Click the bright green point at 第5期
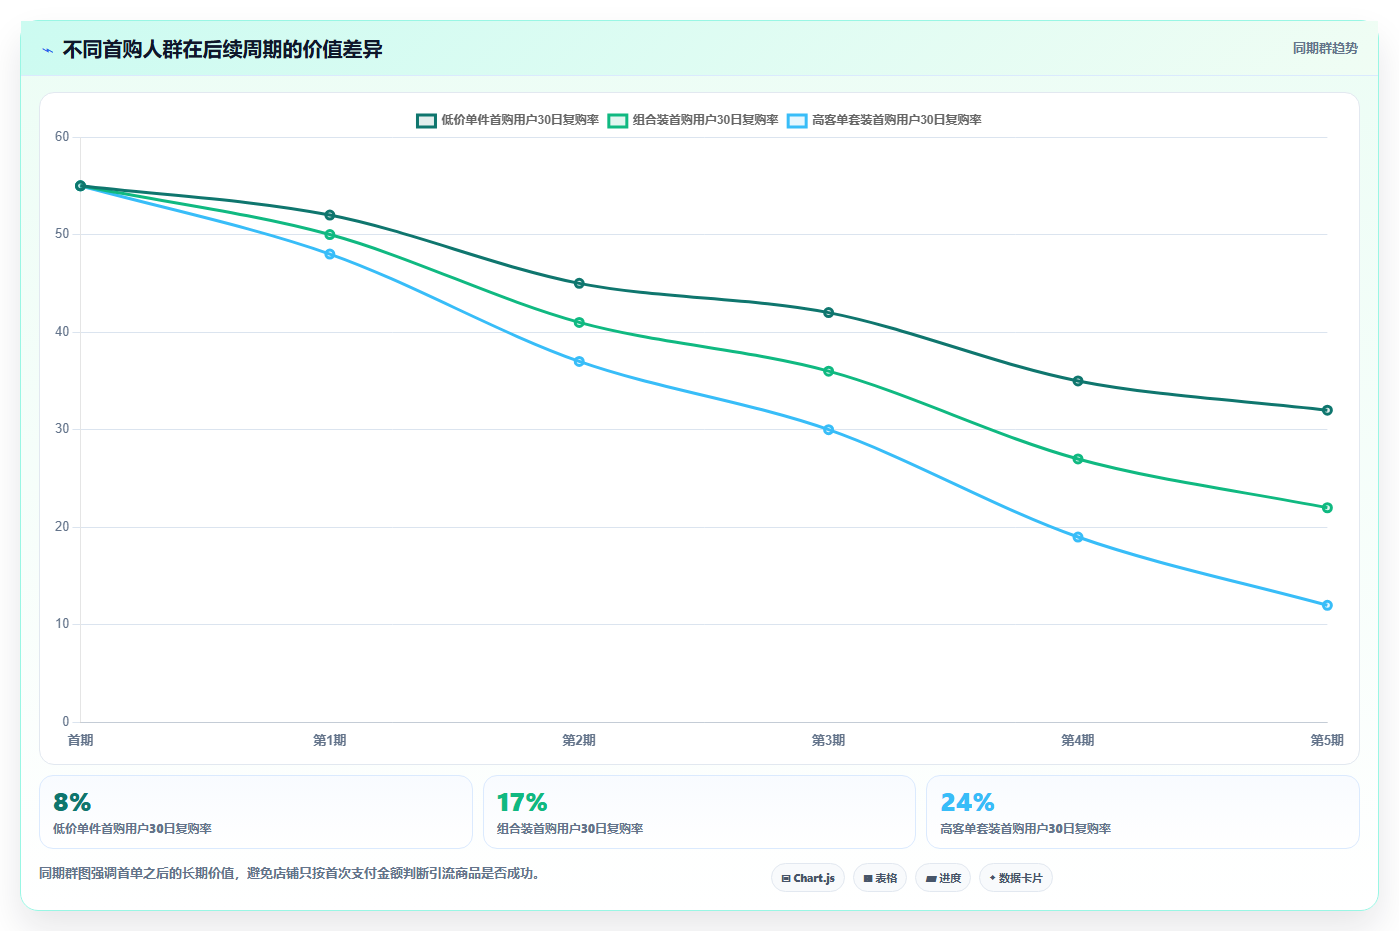 tap(1327, 507)
